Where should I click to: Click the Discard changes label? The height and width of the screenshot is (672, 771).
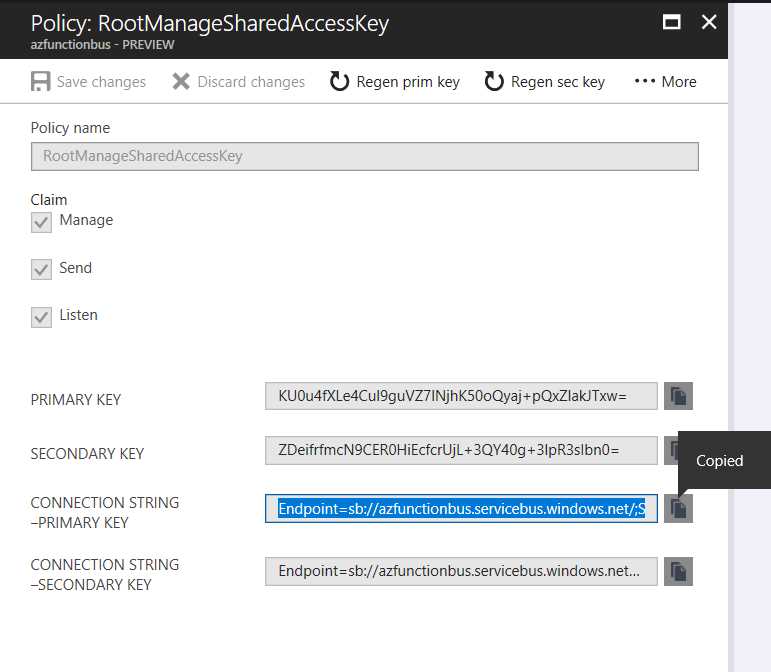[x=251, y=82]
